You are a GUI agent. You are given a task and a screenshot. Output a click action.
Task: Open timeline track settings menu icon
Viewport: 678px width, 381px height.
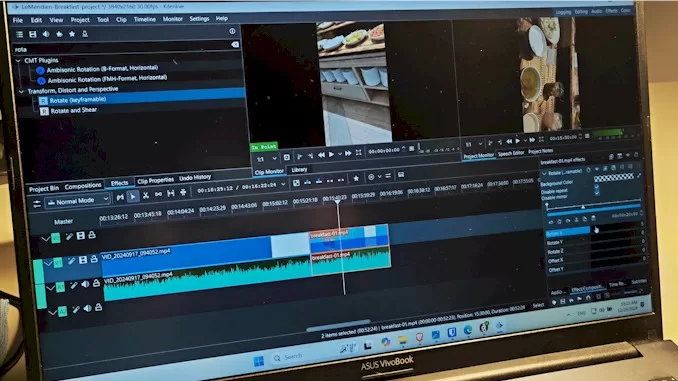point(37,203)
